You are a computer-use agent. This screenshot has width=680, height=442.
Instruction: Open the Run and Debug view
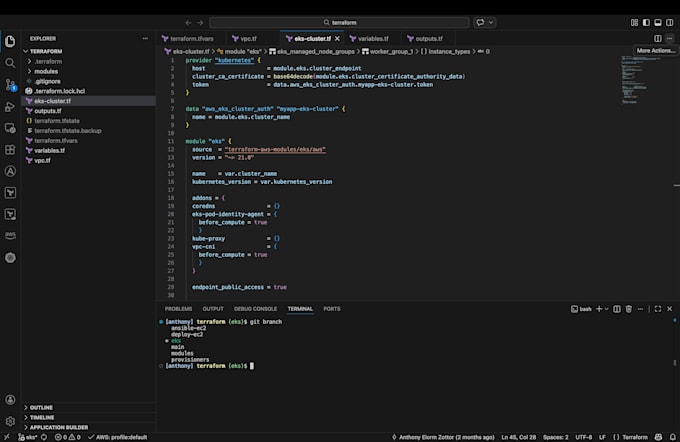click(10, 107)
